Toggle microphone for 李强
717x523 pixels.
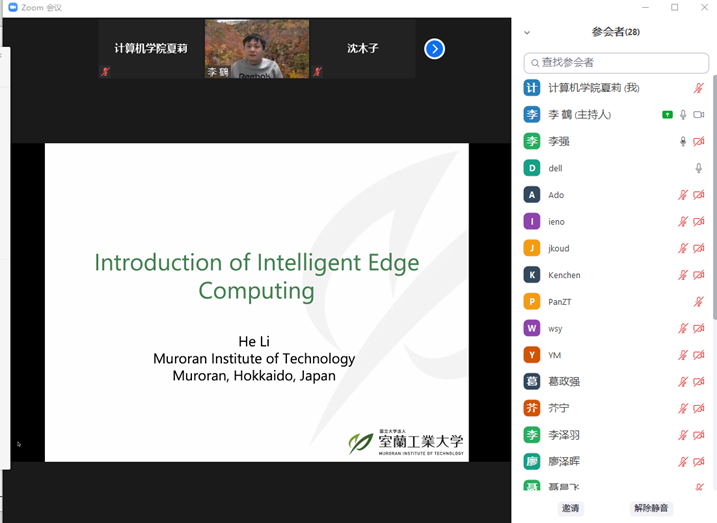tap(683, 142)
